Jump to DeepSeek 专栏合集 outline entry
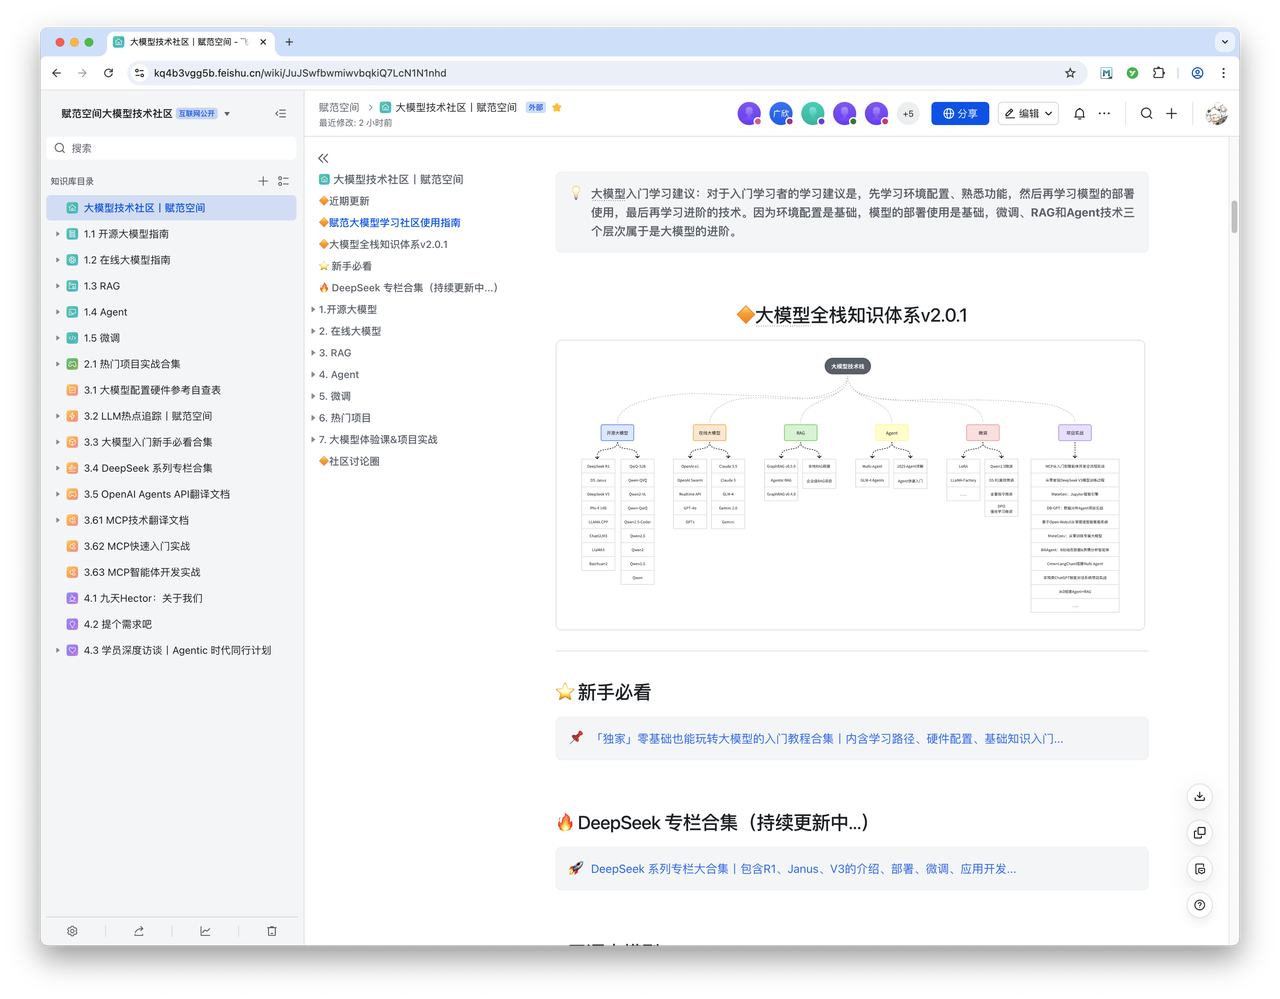This screenshot has width=1280, height=999. click(408, 288)
